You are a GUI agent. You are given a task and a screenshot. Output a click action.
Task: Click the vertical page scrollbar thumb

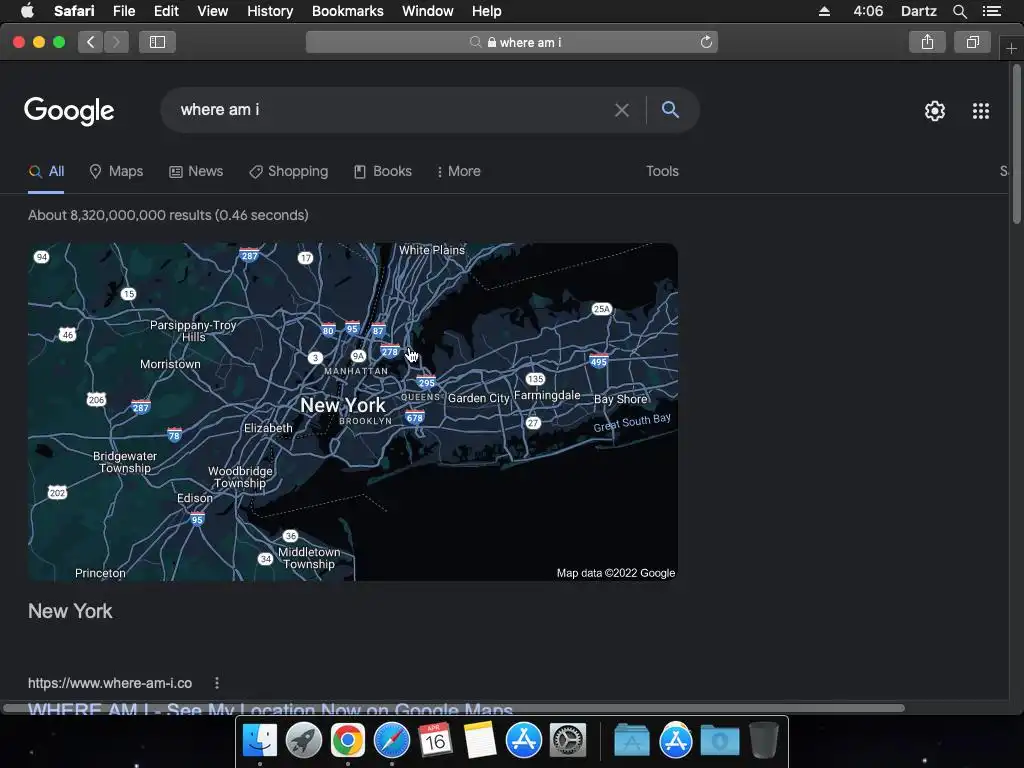[x=1016, y=144]
